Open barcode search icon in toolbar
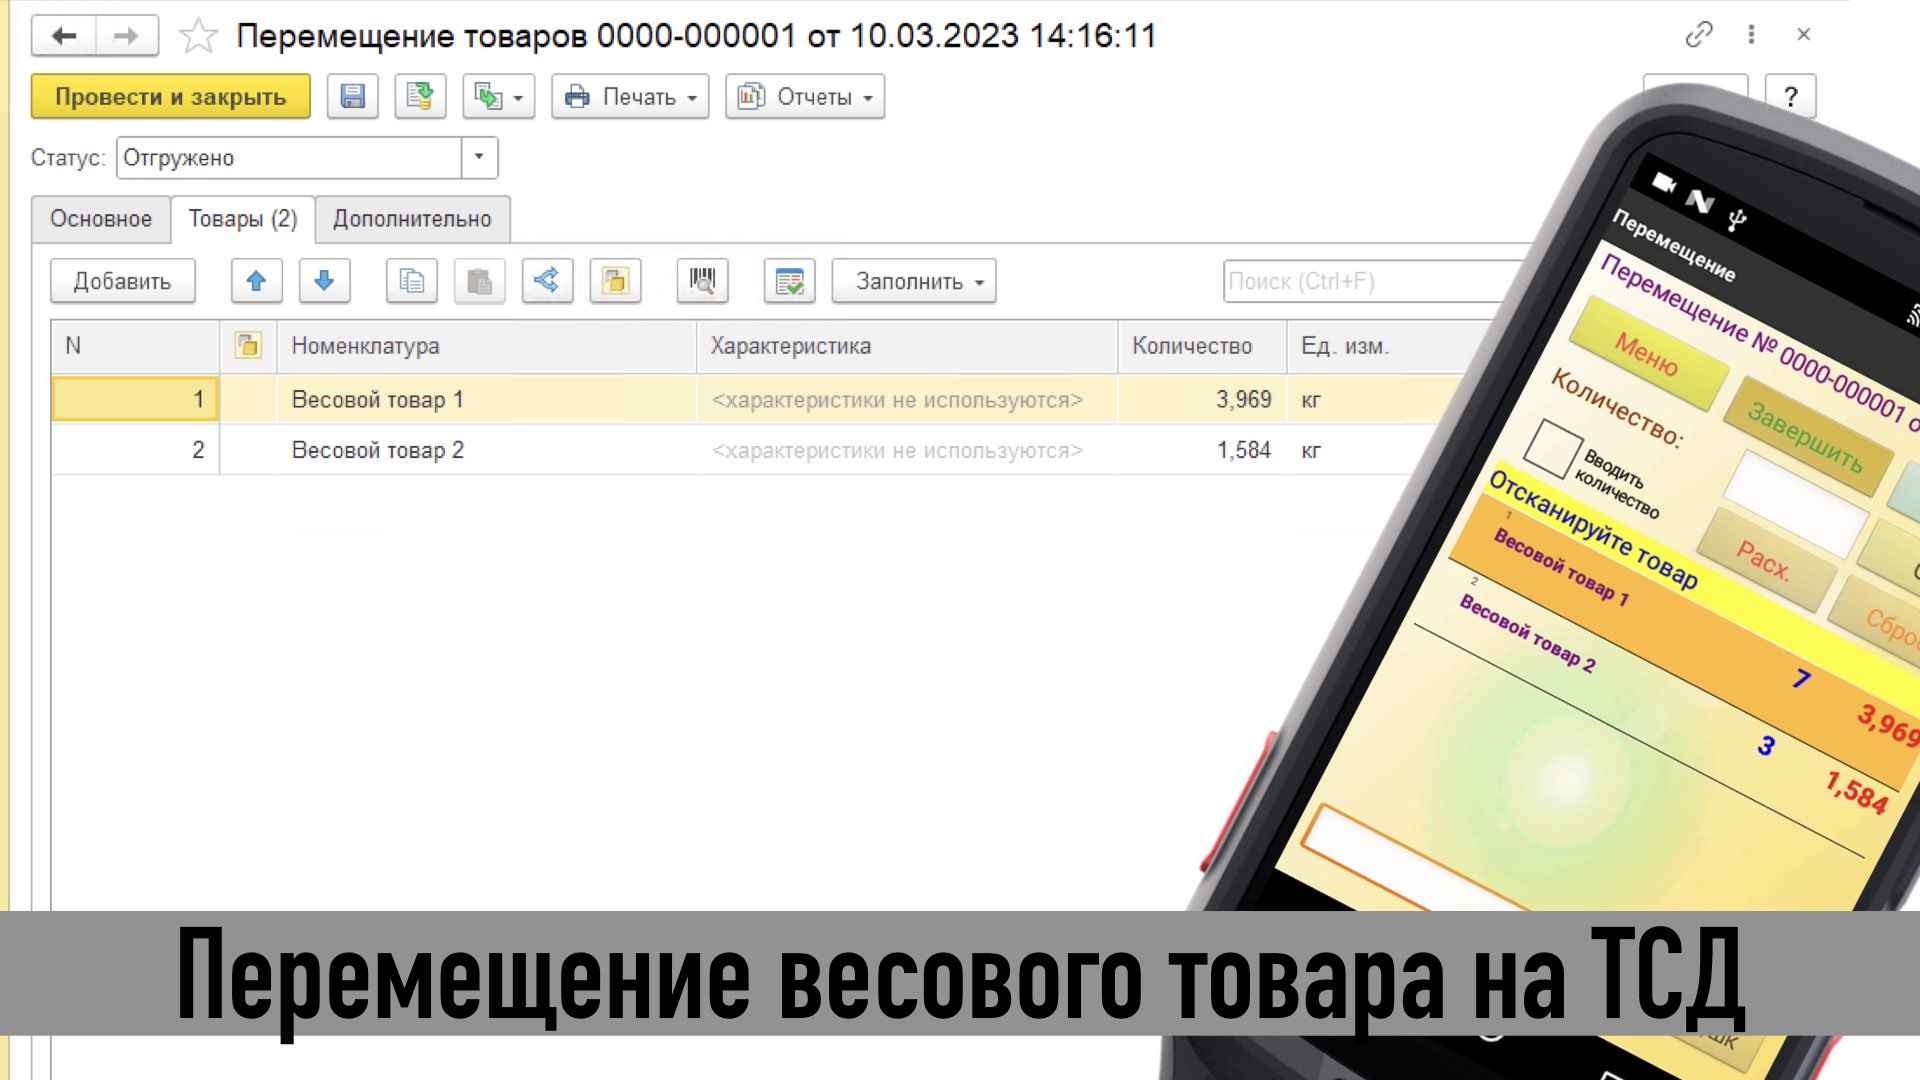 703,281
